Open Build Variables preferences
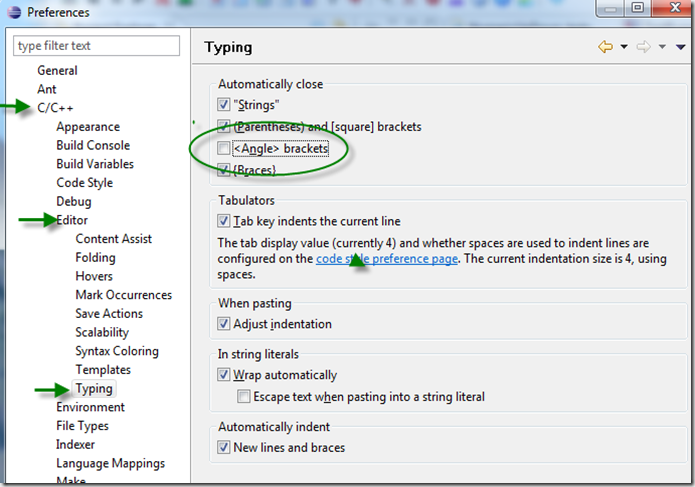Viewport: 695px width, 487px height. pyautogui.click(x=95, y=164)
